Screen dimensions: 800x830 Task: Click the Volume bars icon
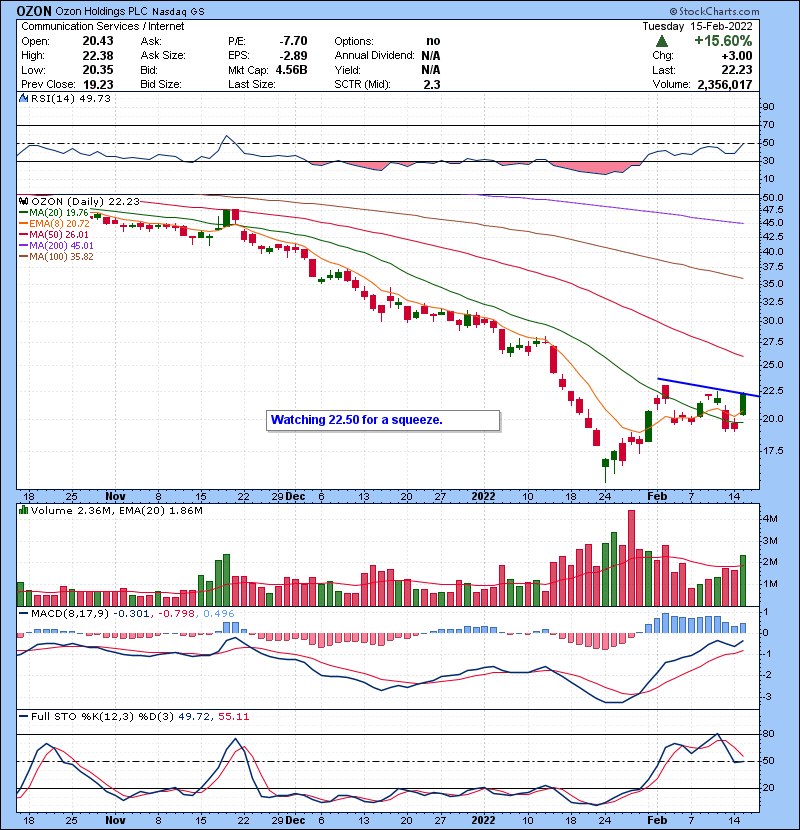click(x=23, y=510)
